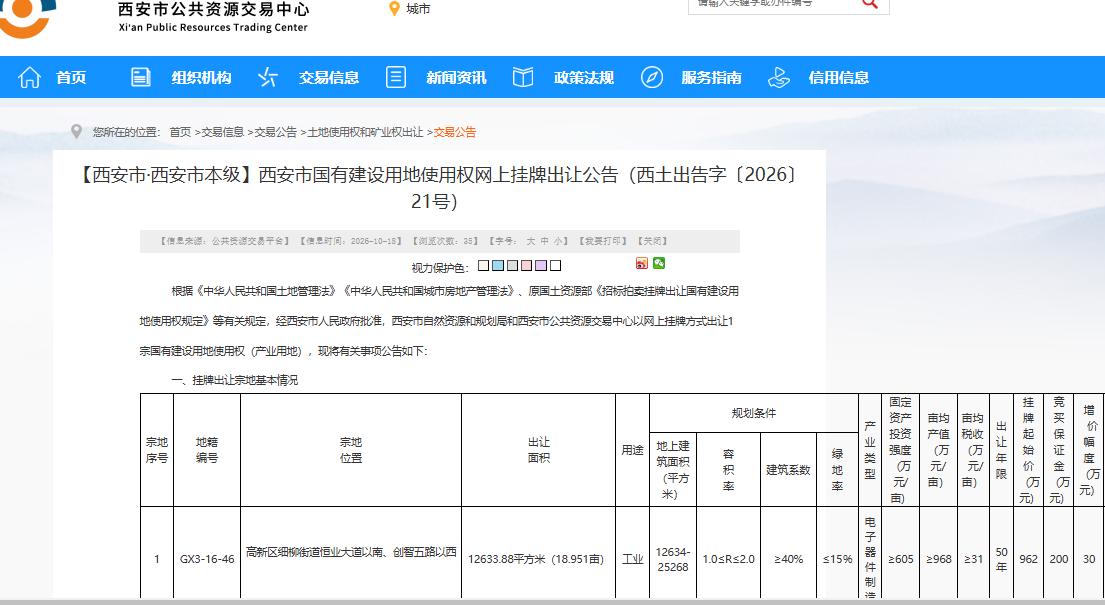
Task: Click the 信息来源: 公共资源交易平台 text
Action: tap(225, 241)
